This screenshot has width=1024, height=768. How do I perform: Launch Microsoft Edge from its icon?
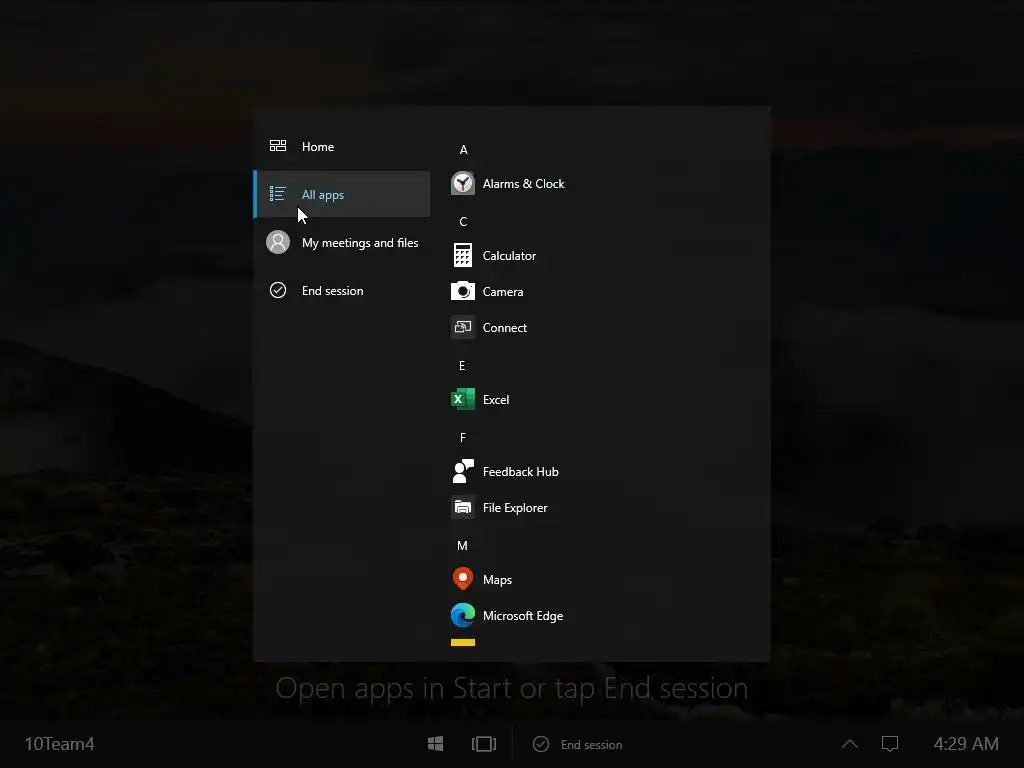click(463, 615)
